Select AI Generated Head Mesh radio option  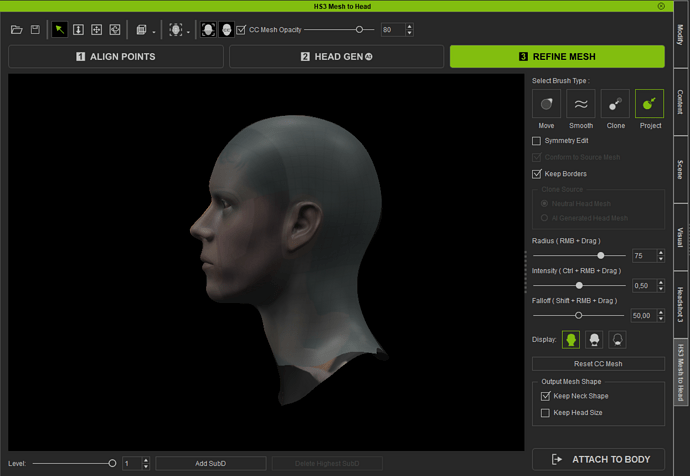tap(544, 218)
